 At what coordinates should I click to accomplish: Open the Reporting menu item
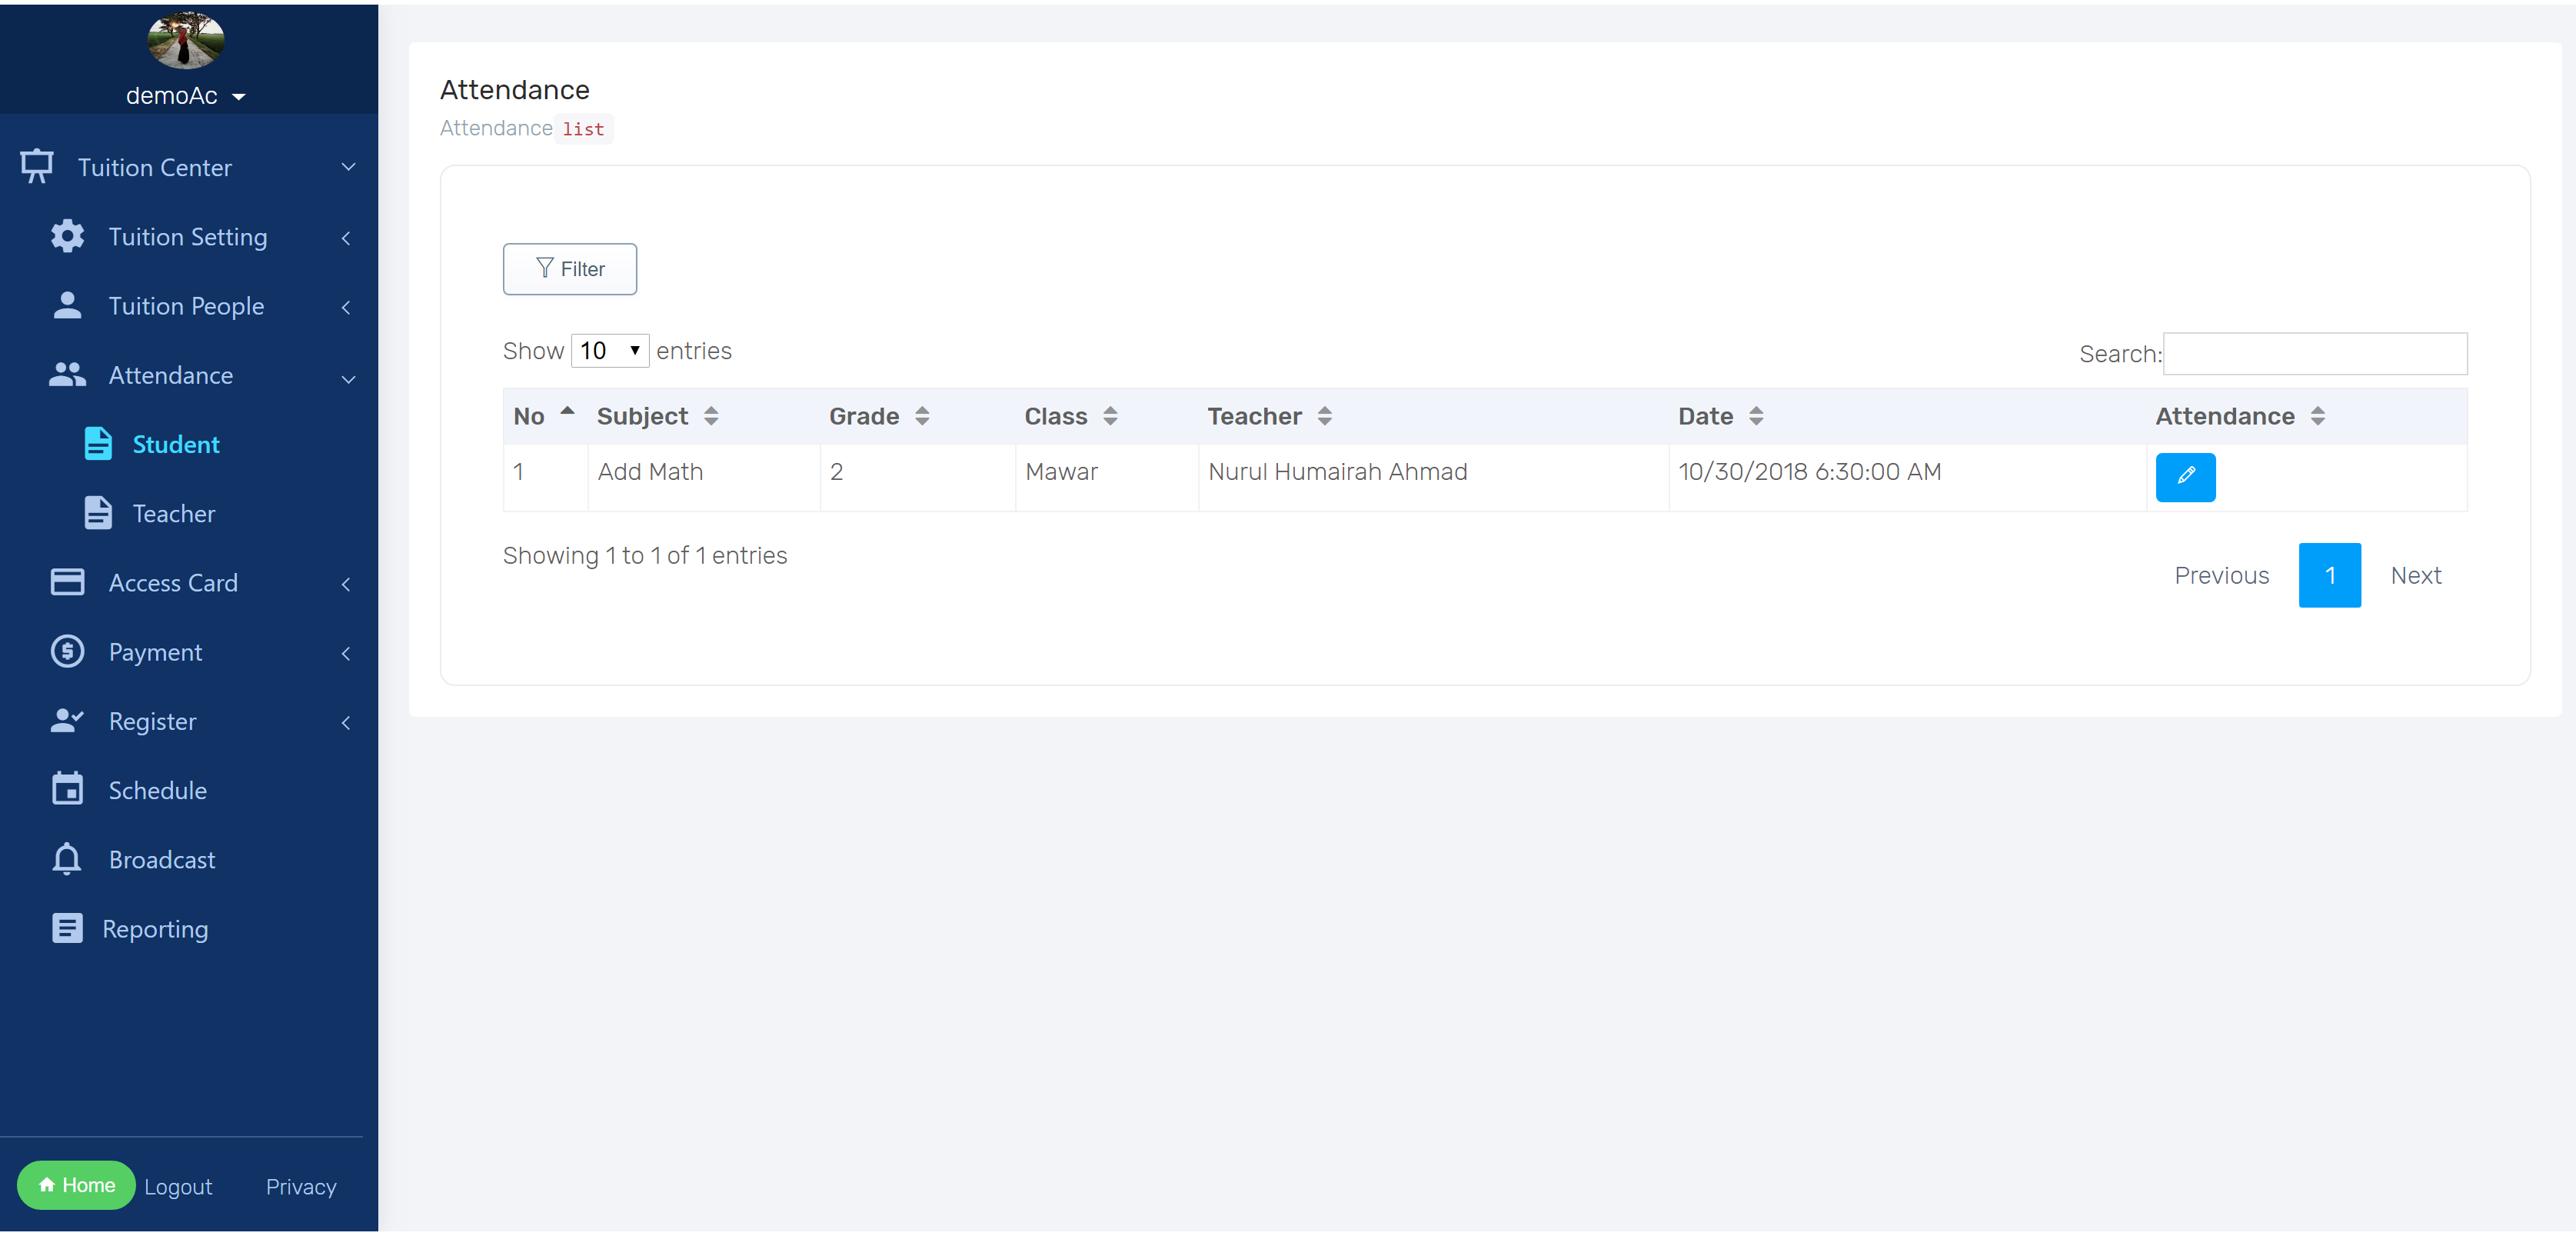coord(155,929)
